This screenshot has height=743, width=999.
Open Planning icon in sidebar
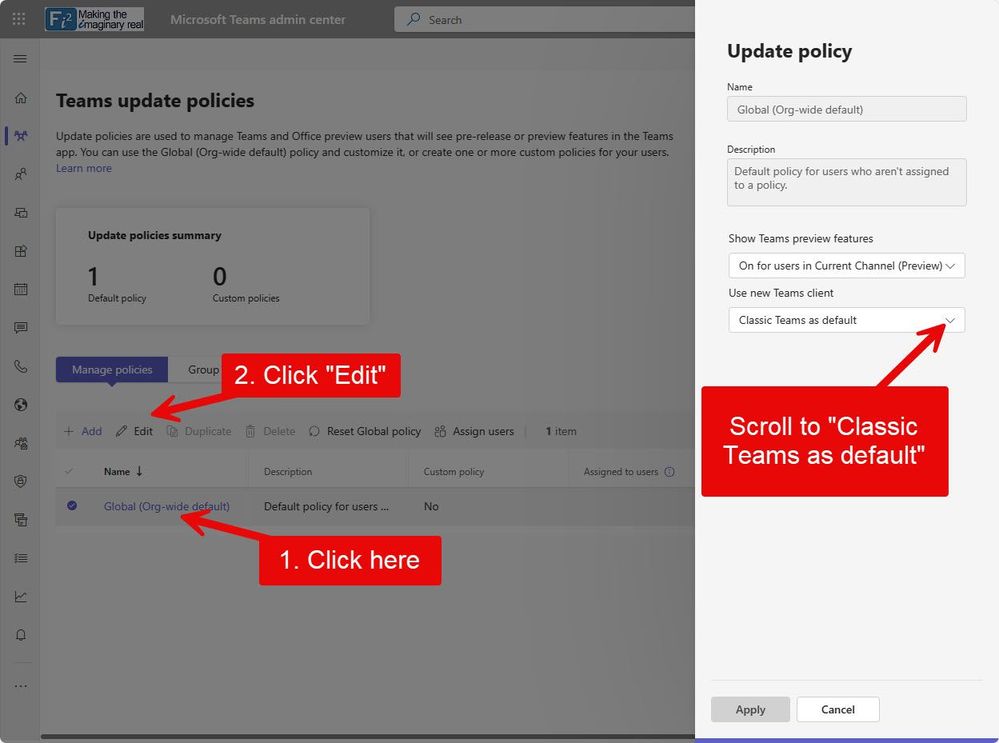tap(20, 519)
